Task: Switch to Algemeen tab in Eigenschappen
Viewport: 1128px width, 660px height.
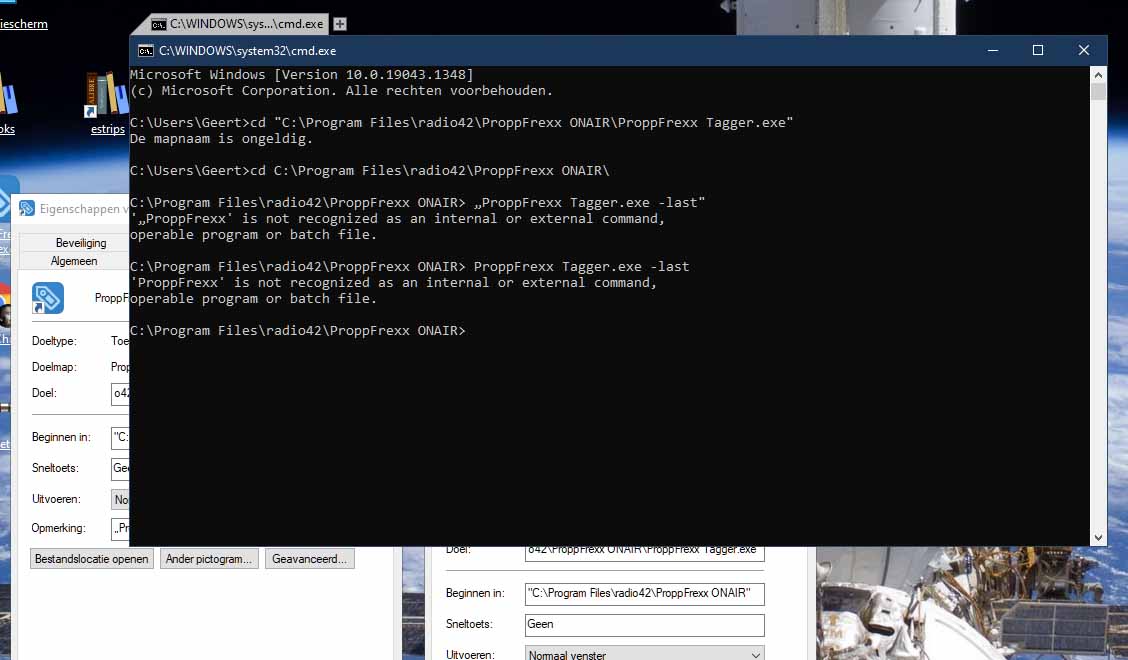Action: point(73,261)
